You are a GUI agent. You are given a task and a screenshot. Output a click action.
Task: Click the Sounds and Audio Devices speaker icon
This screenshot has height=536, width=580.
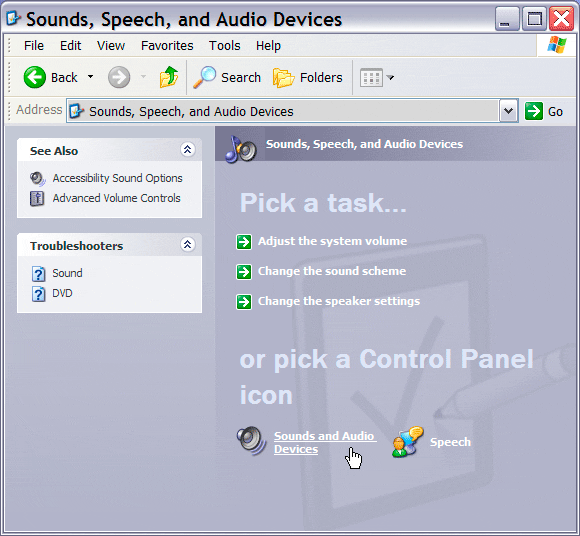[252, 441]
